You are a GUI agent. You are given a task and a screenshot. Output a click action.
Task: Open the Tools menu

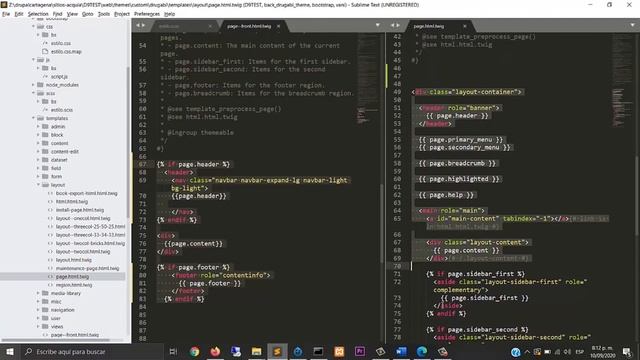tap(104, 14)
